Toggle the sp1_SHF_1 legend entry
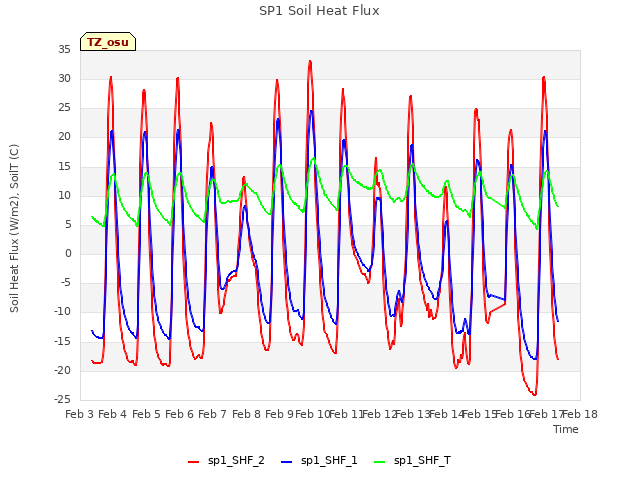Screen dimensions: 640x480 pyautogui.click(x=319, y=461)
